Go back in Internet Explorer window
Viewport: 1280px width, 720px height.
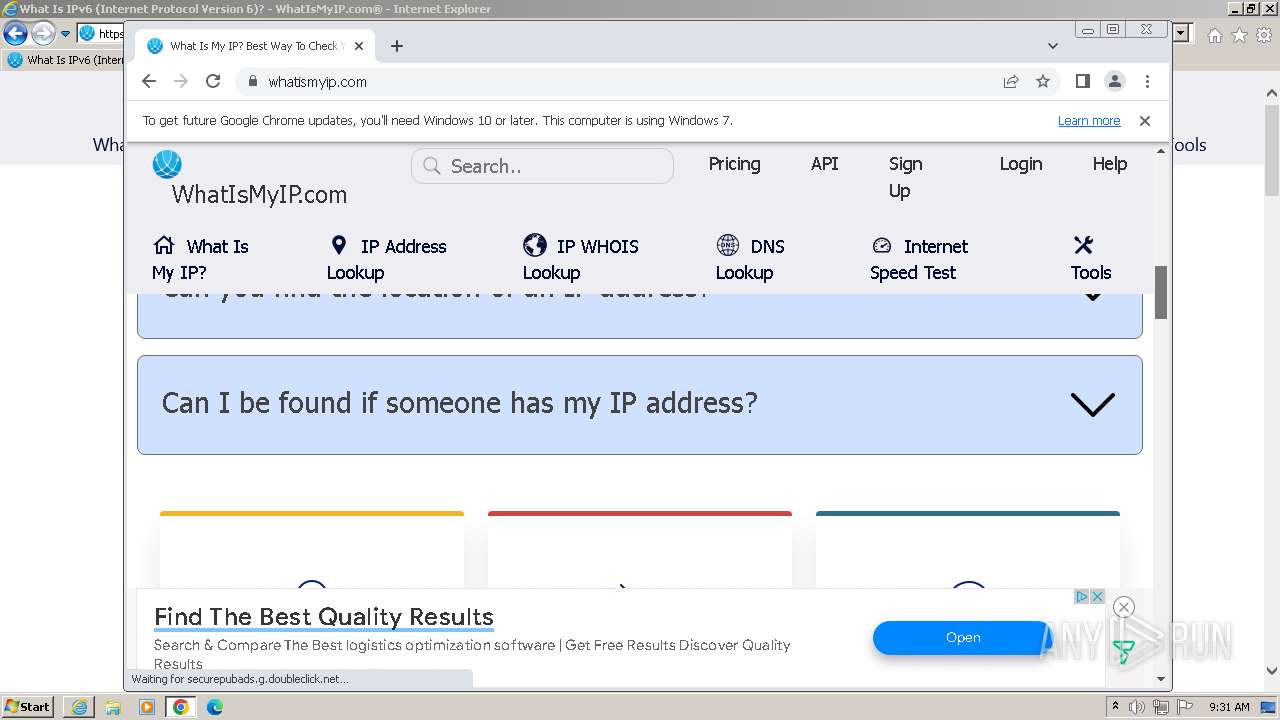(x=15, y=33)
